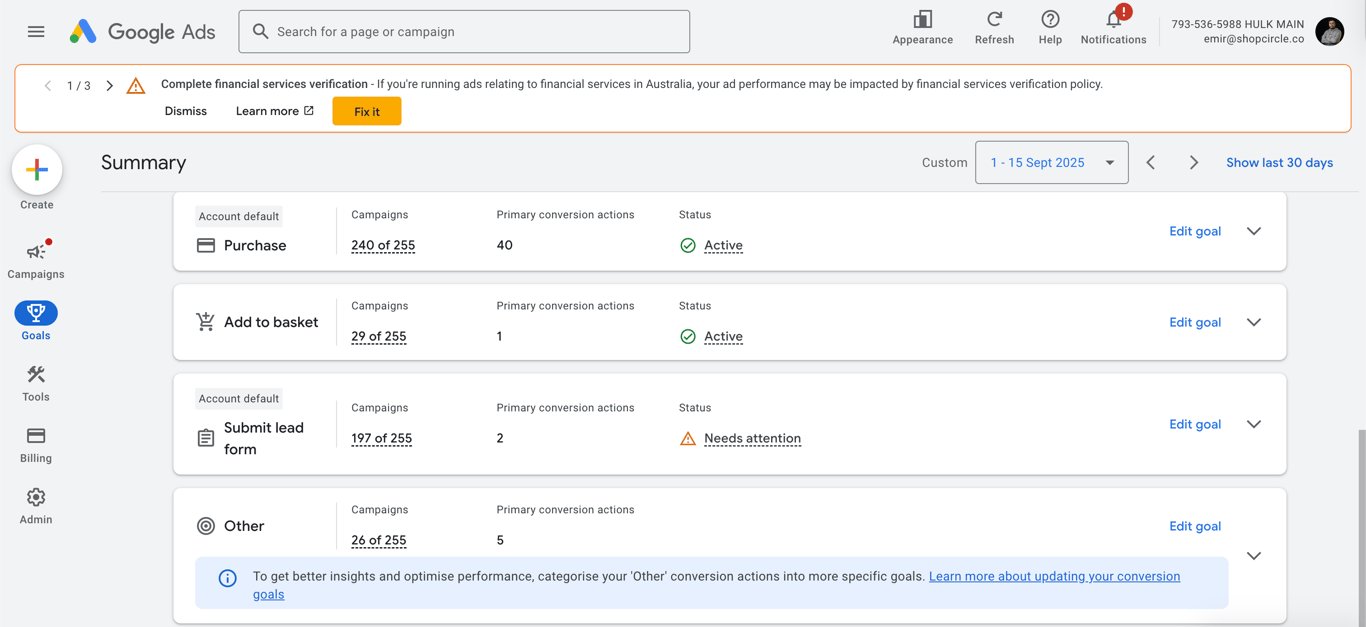Image resolution: width=1366 pixels, height=627 pixels.
Task: Open the Help menu
Action: pos(1050,27)
